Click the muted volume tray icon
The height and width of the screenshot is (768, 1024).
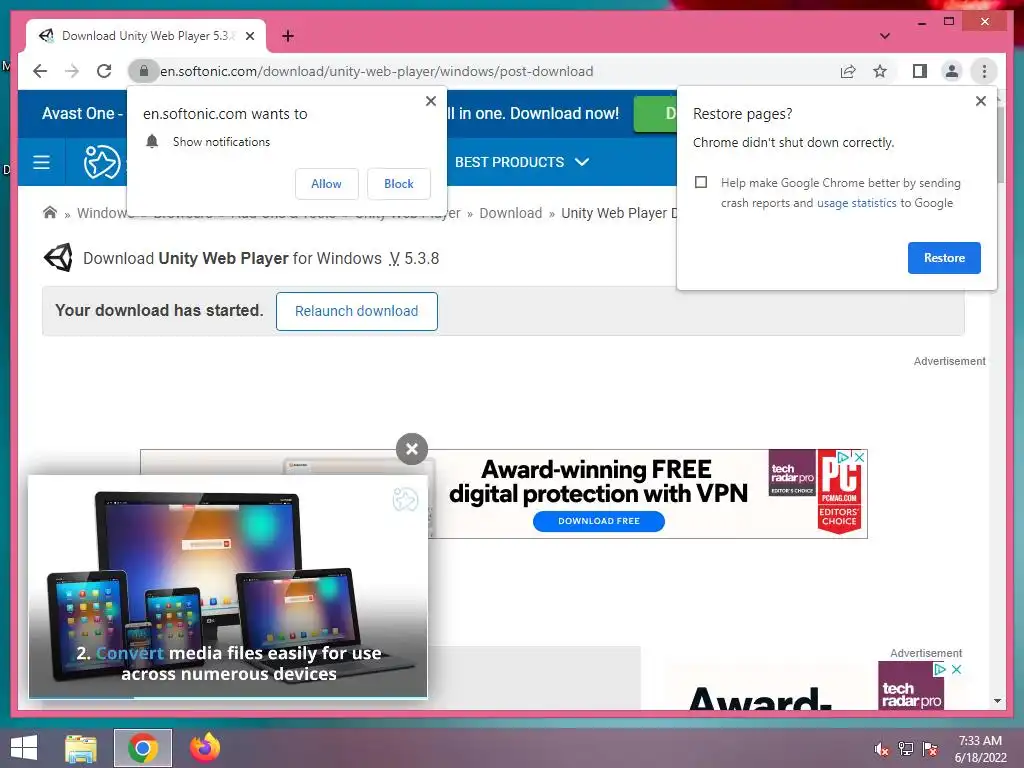pyautogui.click(x=881, y=749)
